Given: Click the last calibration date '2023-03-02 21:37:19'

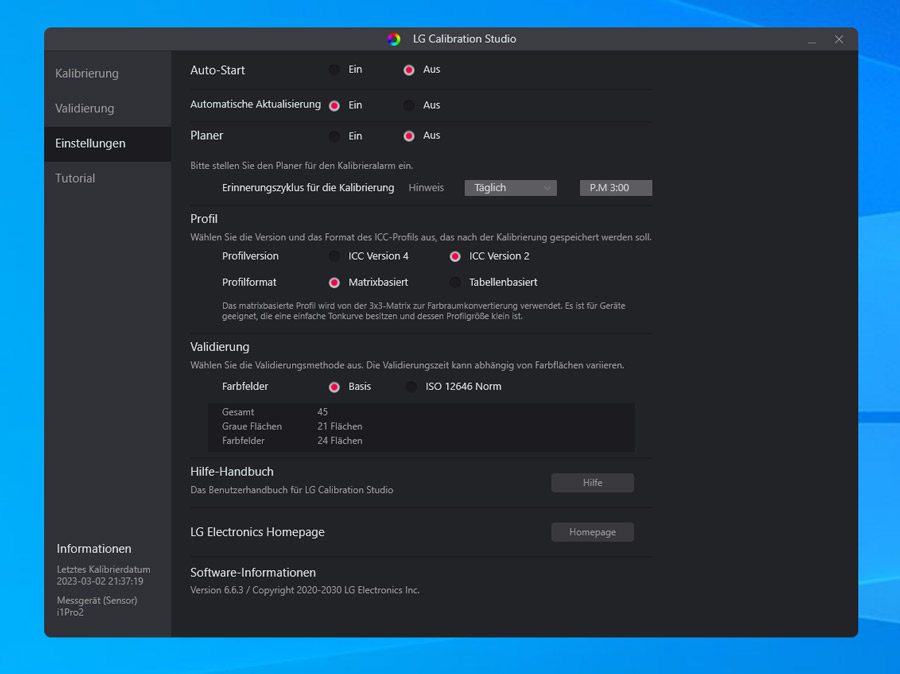Looking at the screenshot, I should tap(100, 581).
